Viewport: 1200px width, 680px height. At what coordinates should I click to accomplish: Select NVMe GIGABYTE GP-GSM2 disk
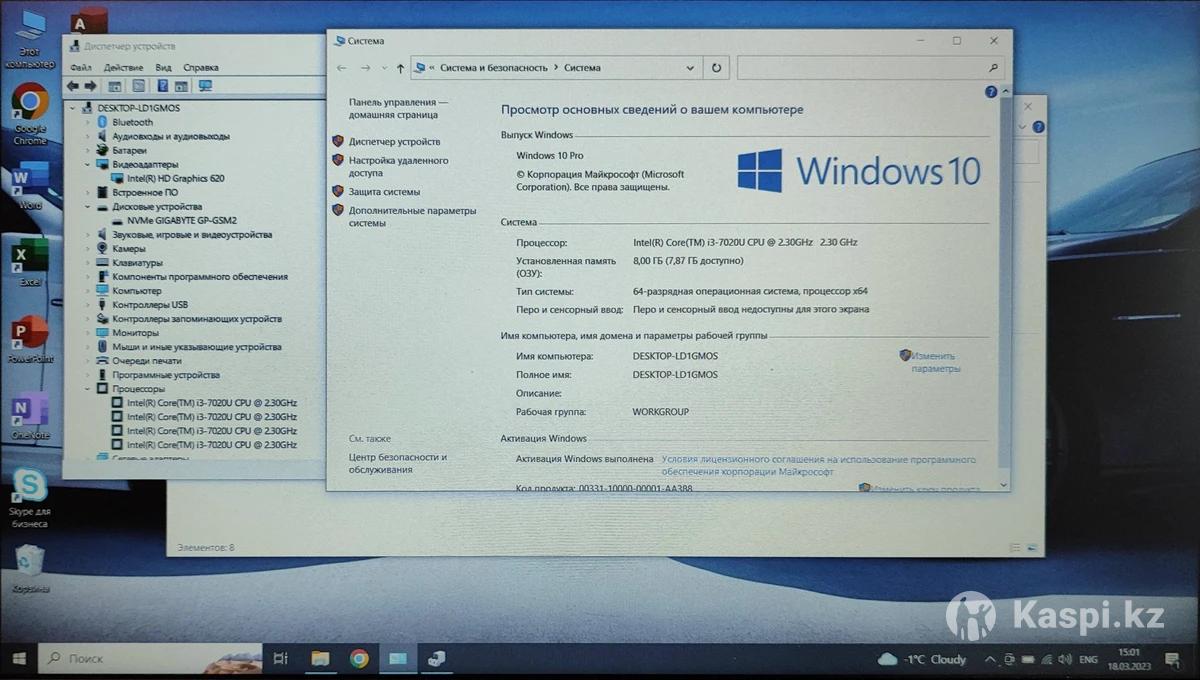click(x=182, y=220)
